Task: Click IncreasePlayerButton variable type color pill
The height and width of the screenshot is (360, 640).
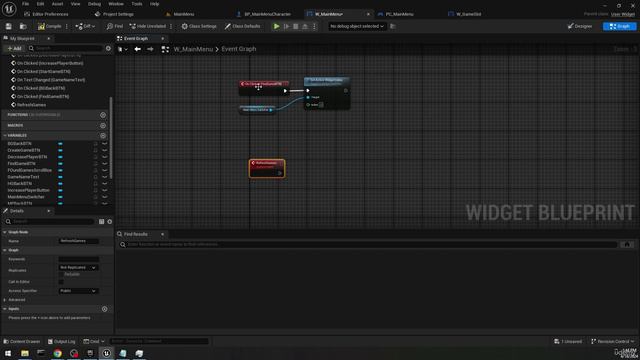Action: (60, 190)
